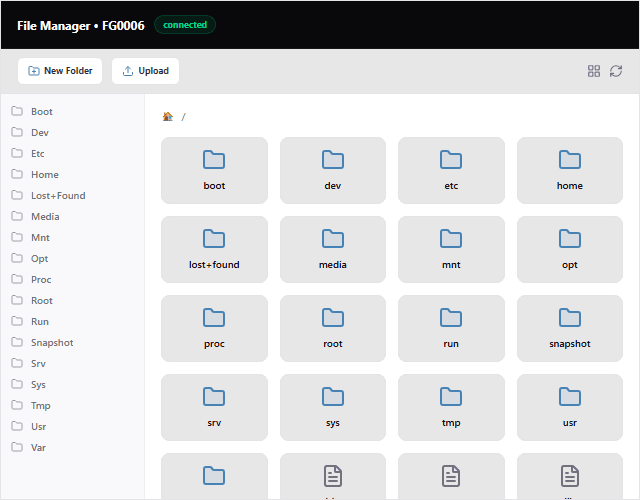640x500 pixels.
Task: Open the media folder card
Action: tap(333, 249)
